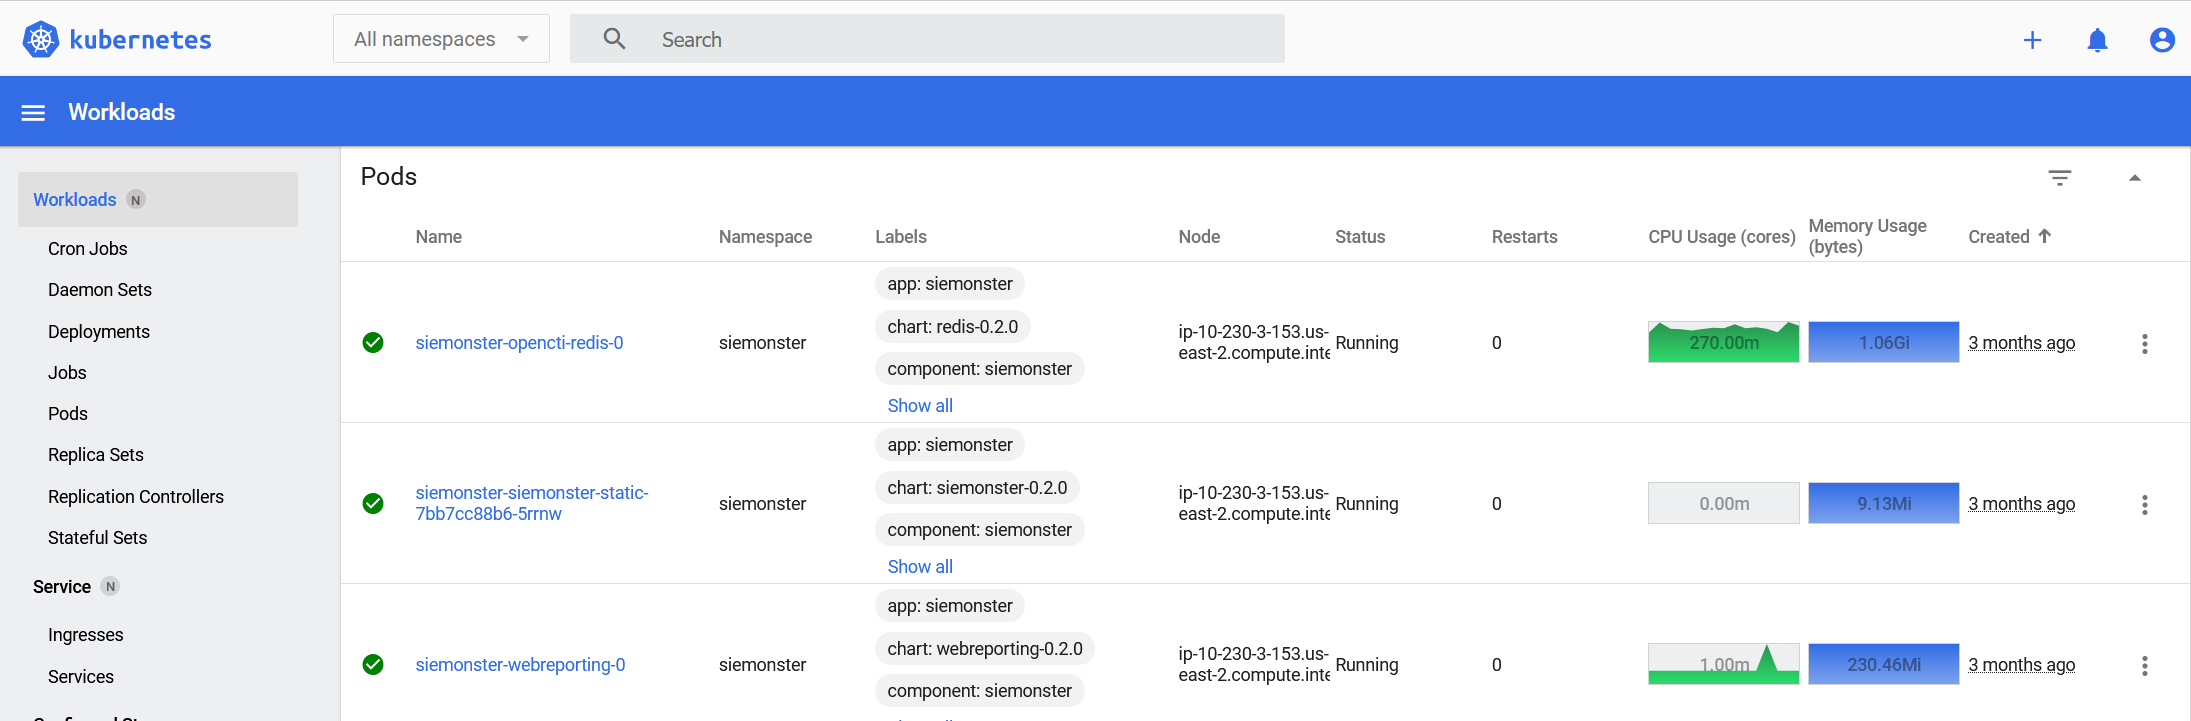This screenshot has width=2191, height=721.
Task: Select Stateful Sets in the sidebar
Action: (x=98, y=538)
